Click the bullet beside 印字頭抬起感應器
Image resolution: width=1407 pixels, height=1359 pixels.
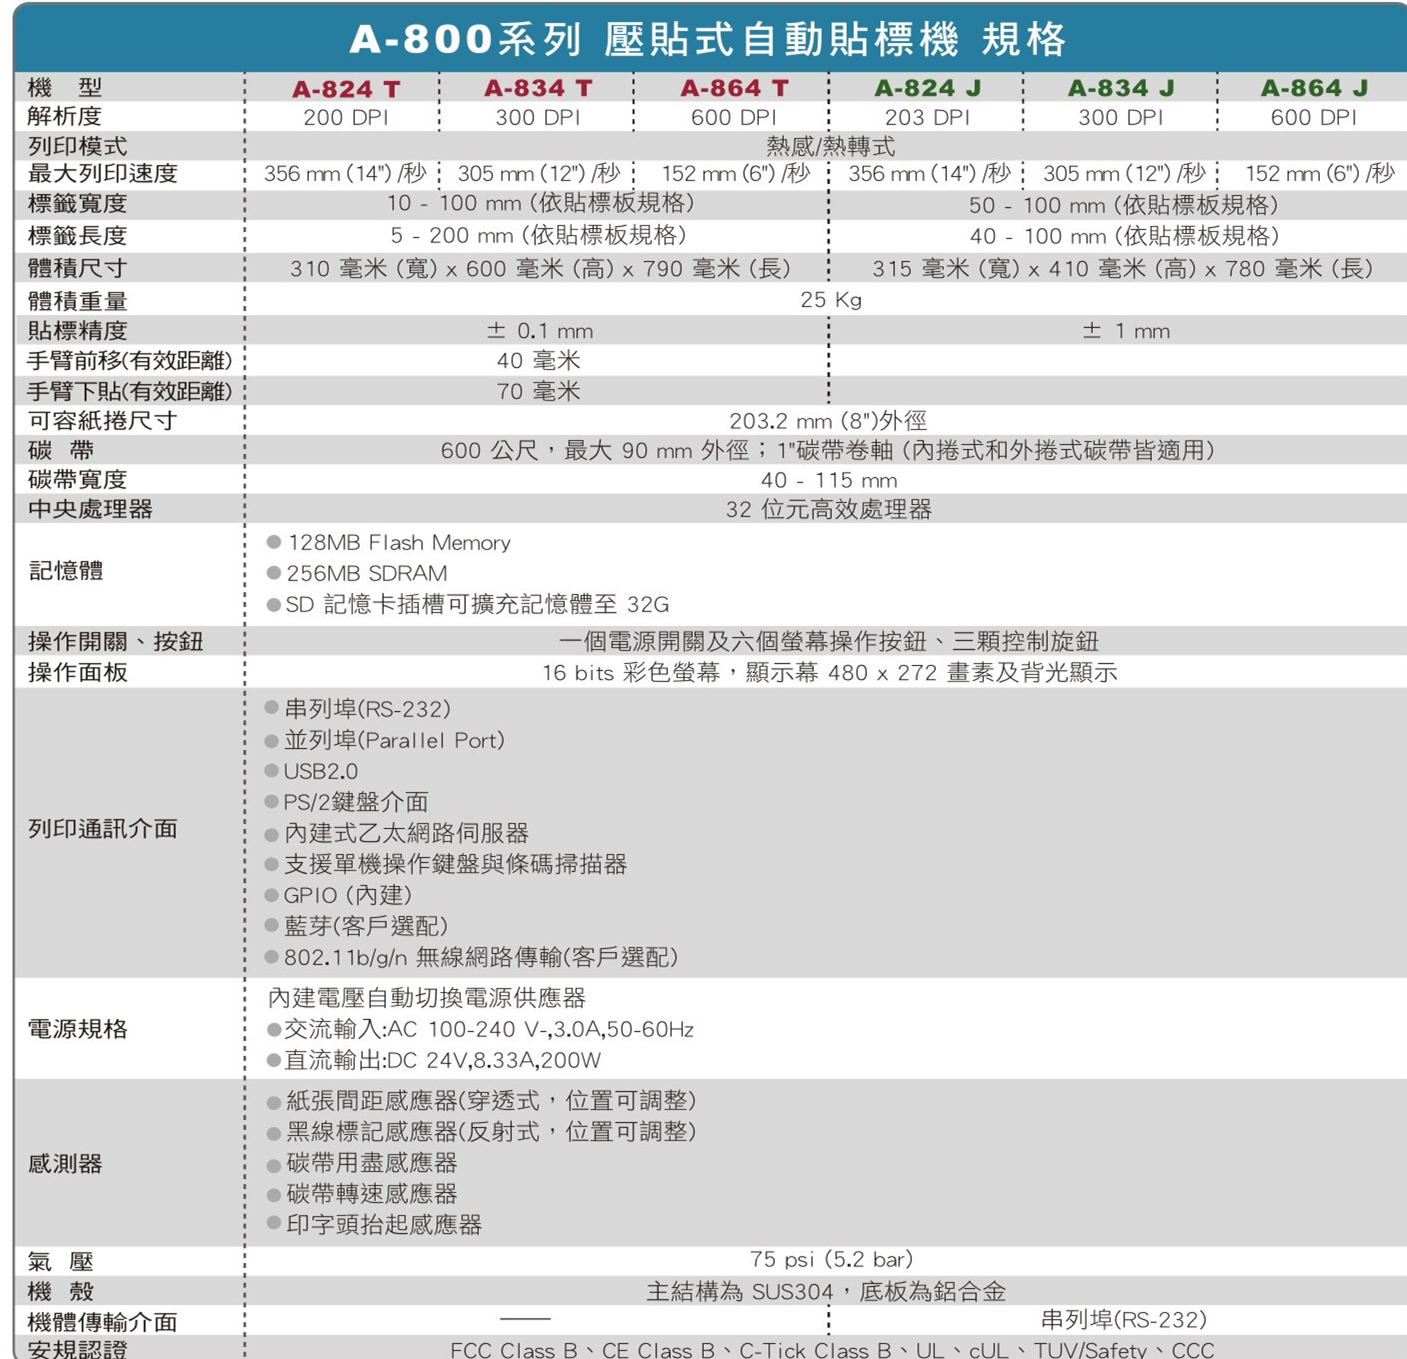[270, 1224]
